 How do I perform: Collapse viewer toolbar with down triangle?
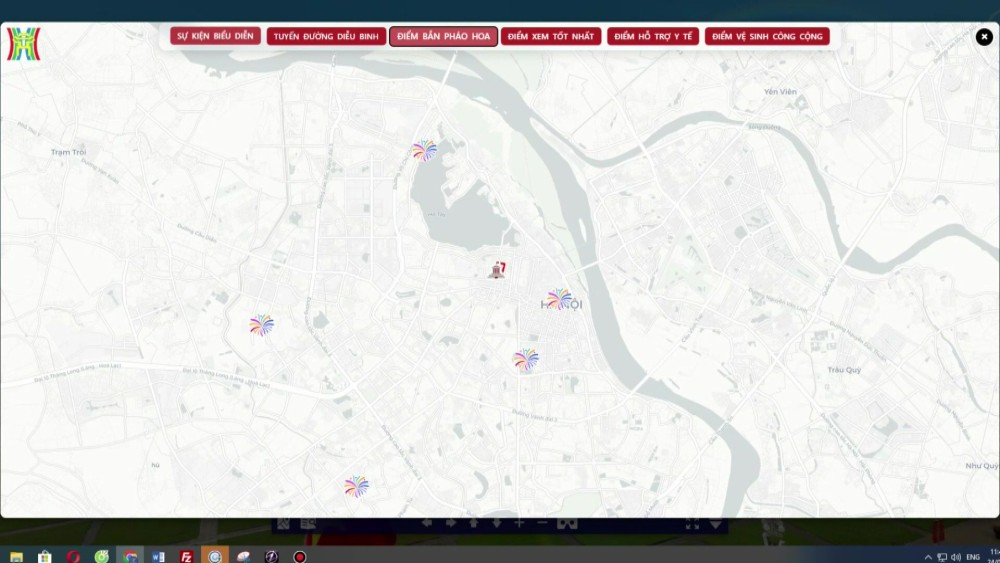[x=716, y=523]
